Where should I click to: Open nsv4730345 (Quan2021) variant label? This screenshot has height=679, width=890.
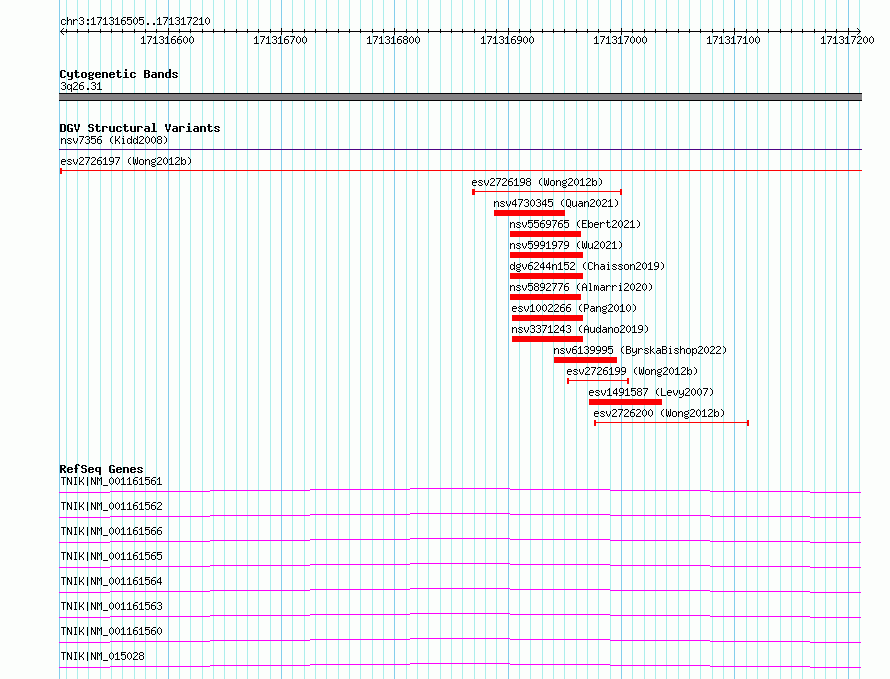(556, 203)
